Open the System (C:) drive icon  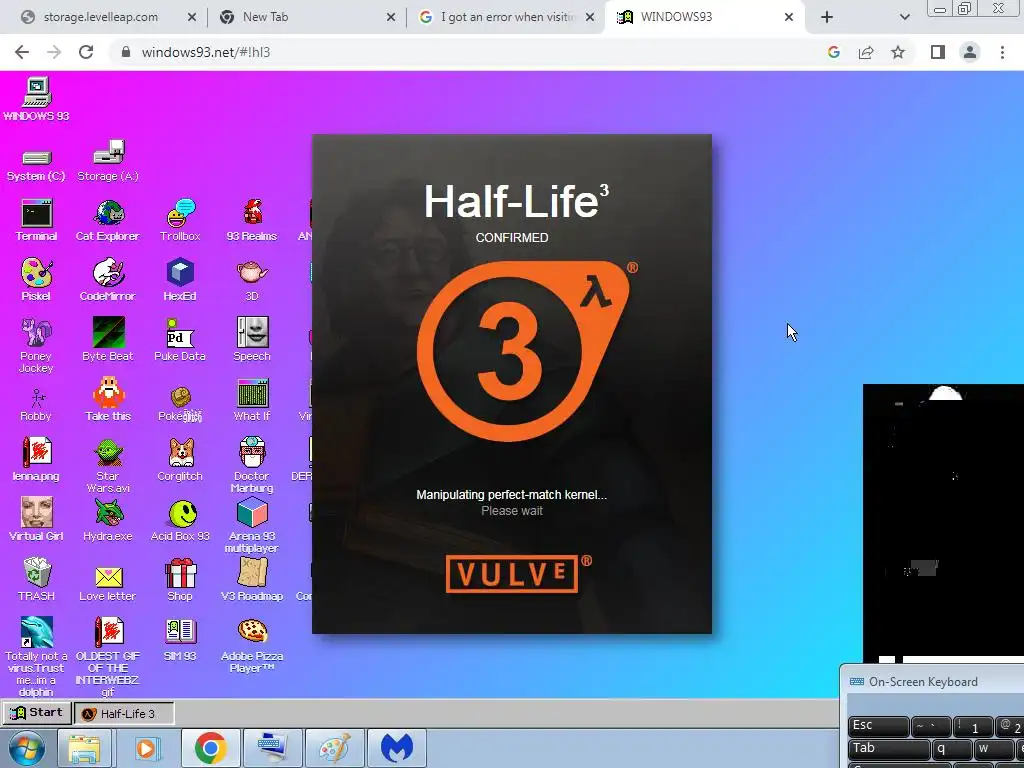[x=36, y=163]
